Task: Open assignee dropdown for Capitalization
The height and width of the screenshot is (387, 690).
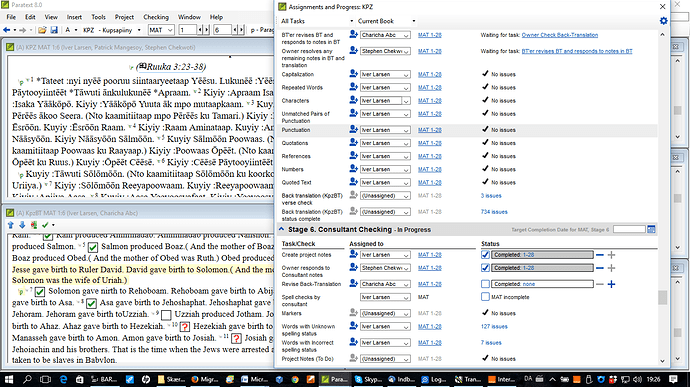Action: pyautogui.click(x=385, y=74)
